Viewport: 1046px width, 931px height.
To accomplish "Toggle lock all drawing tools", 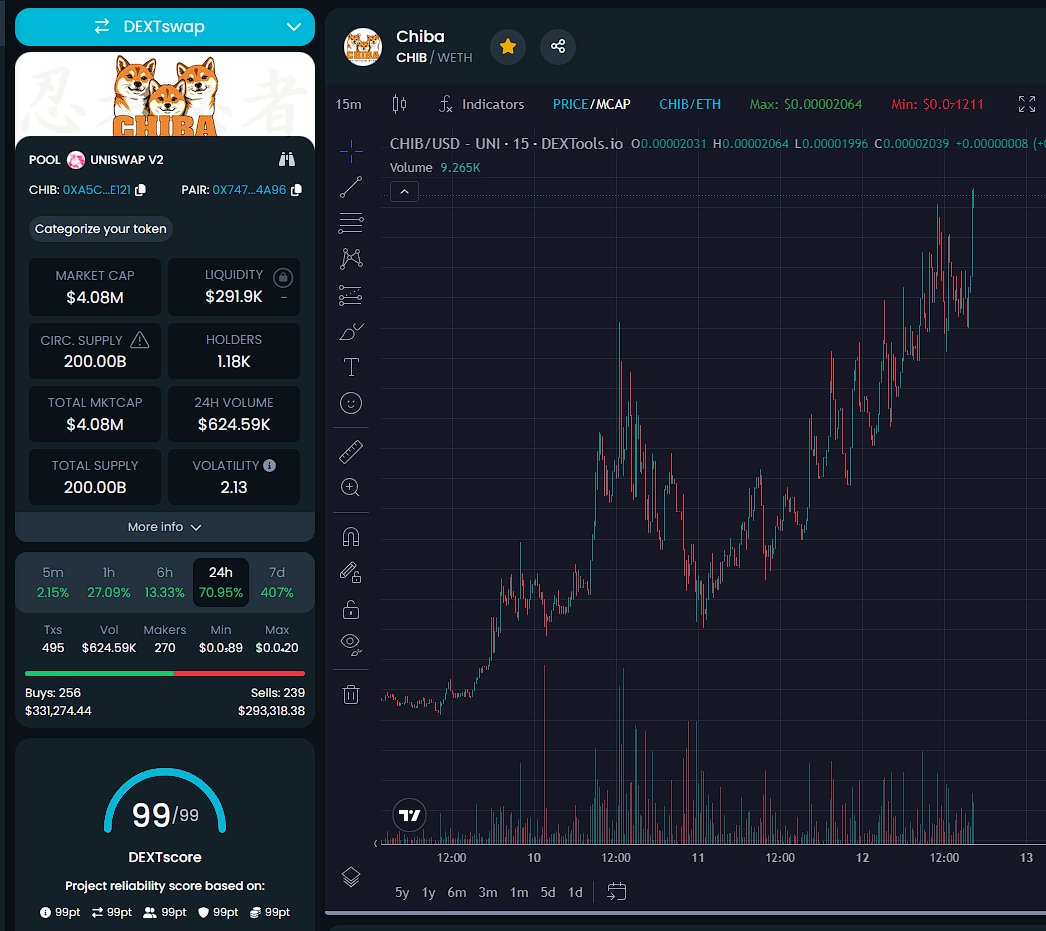I will click(x=351, y=609).
